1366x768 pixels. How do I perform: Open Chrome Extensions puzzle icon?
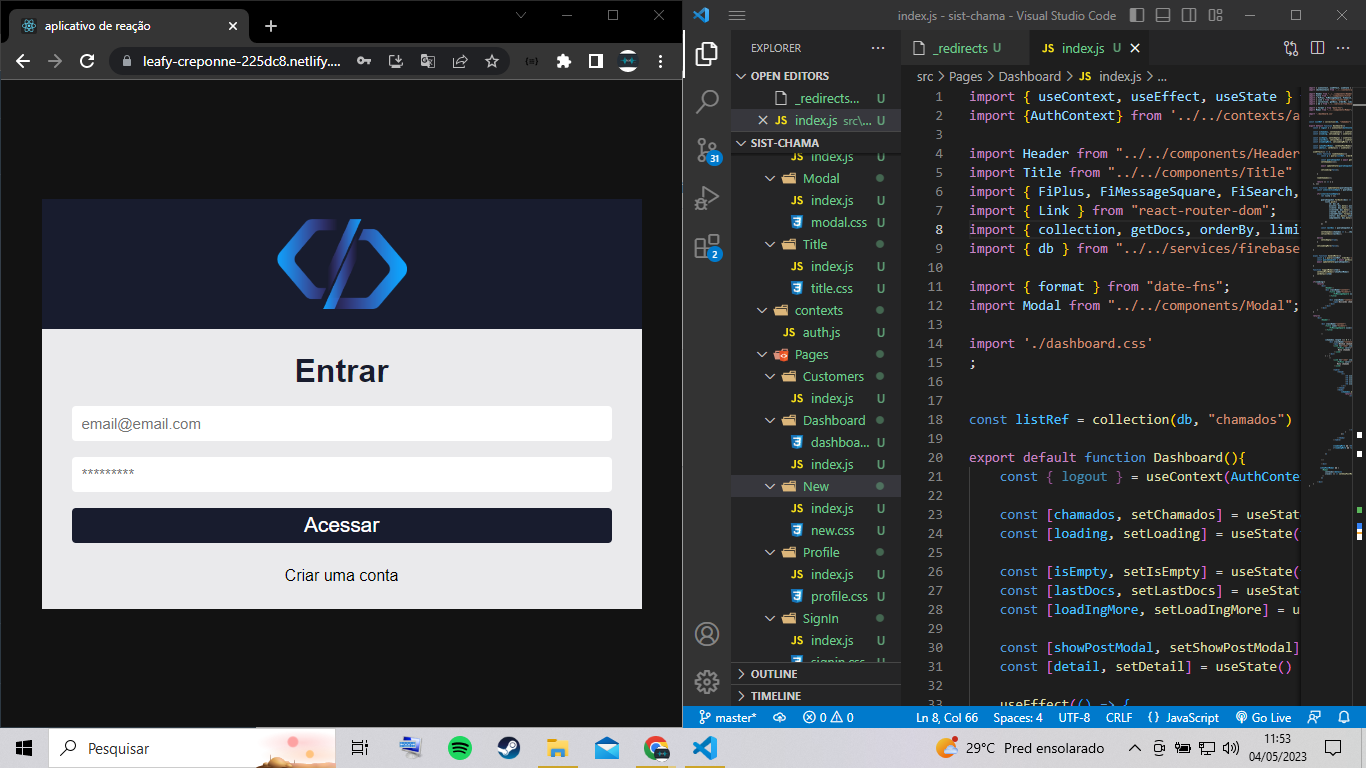tap(564, 61)
